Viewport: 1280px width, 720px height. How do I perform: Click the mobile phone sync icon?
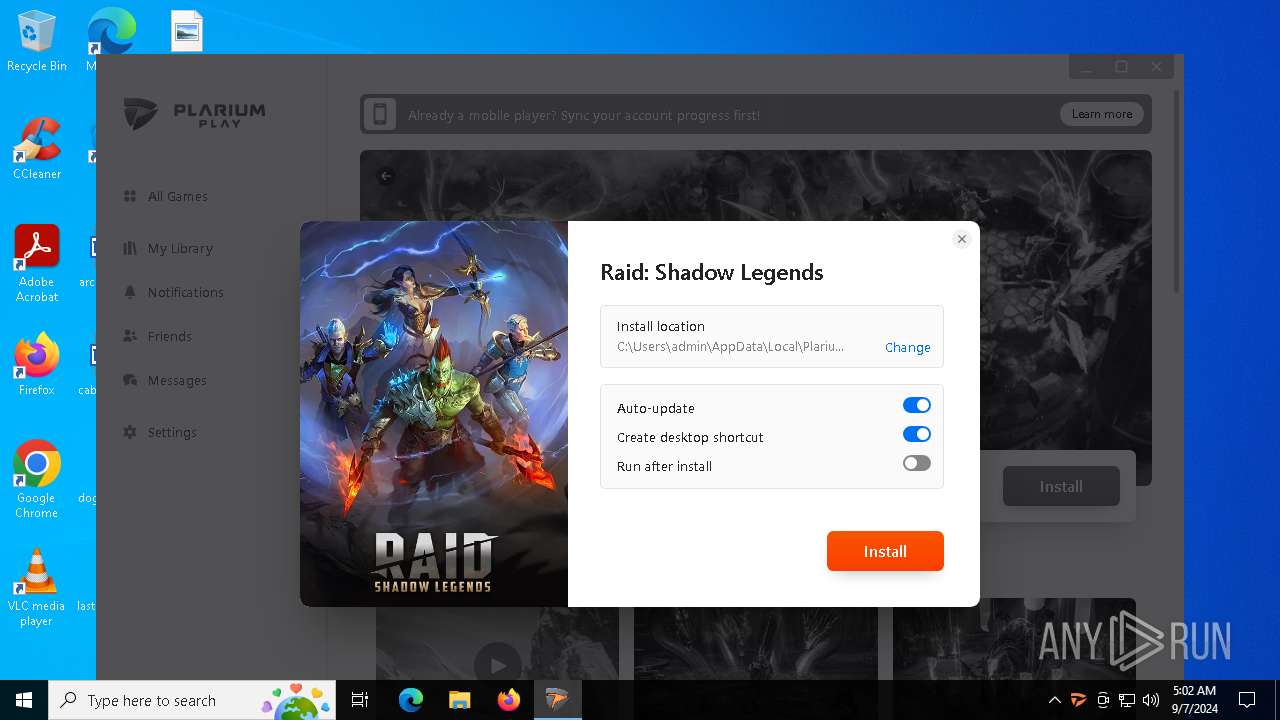(380, 114)
